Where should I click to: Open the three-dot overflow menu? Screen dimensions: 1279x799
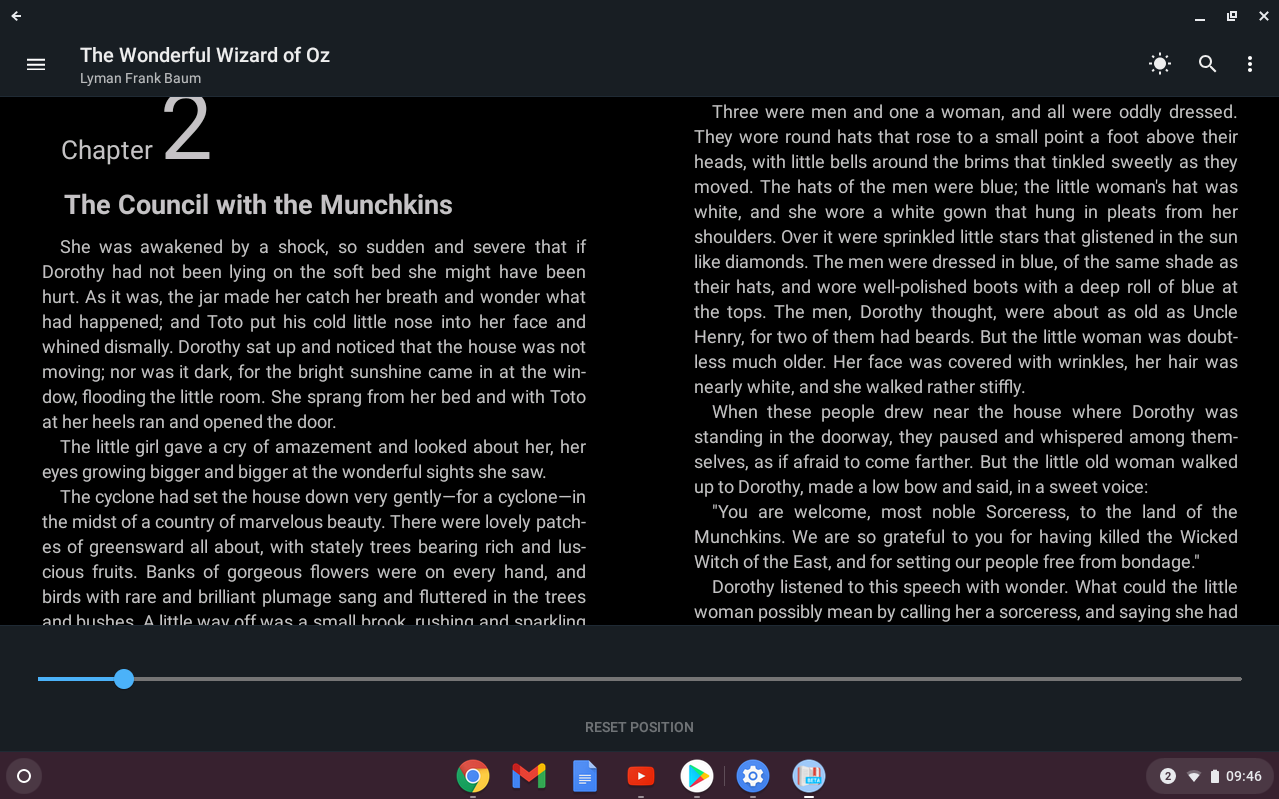[x=1250, y=64]
